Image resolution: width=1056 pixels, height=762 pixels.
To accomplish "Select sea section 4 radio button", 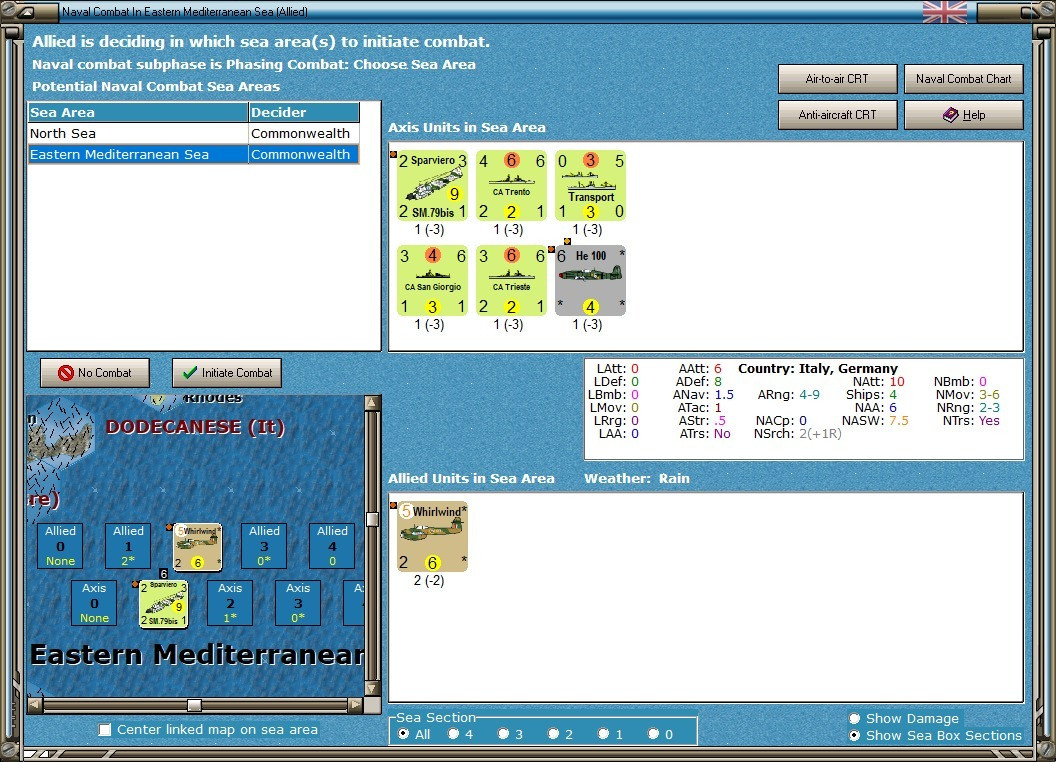I will 453,734.
